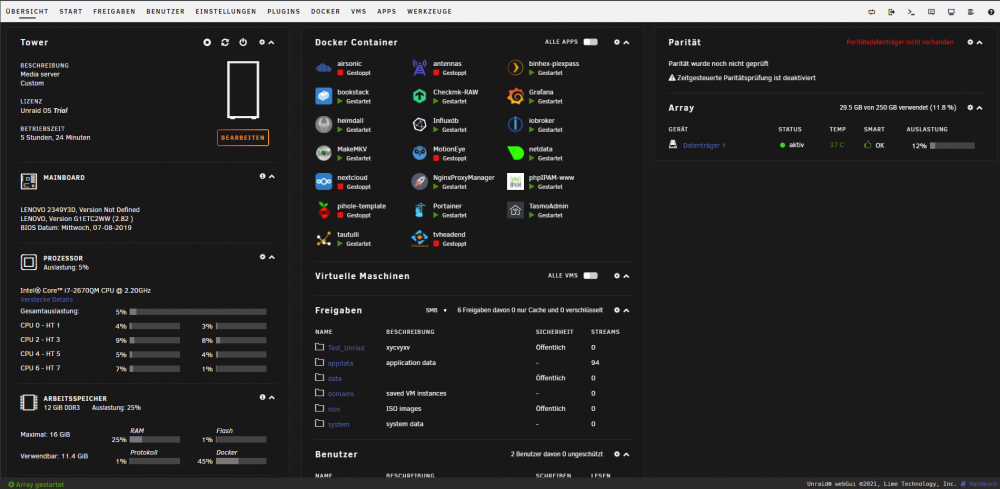Click the RAM usage bar
Viewport: 1000px width, 489px height.
(154, 440)
